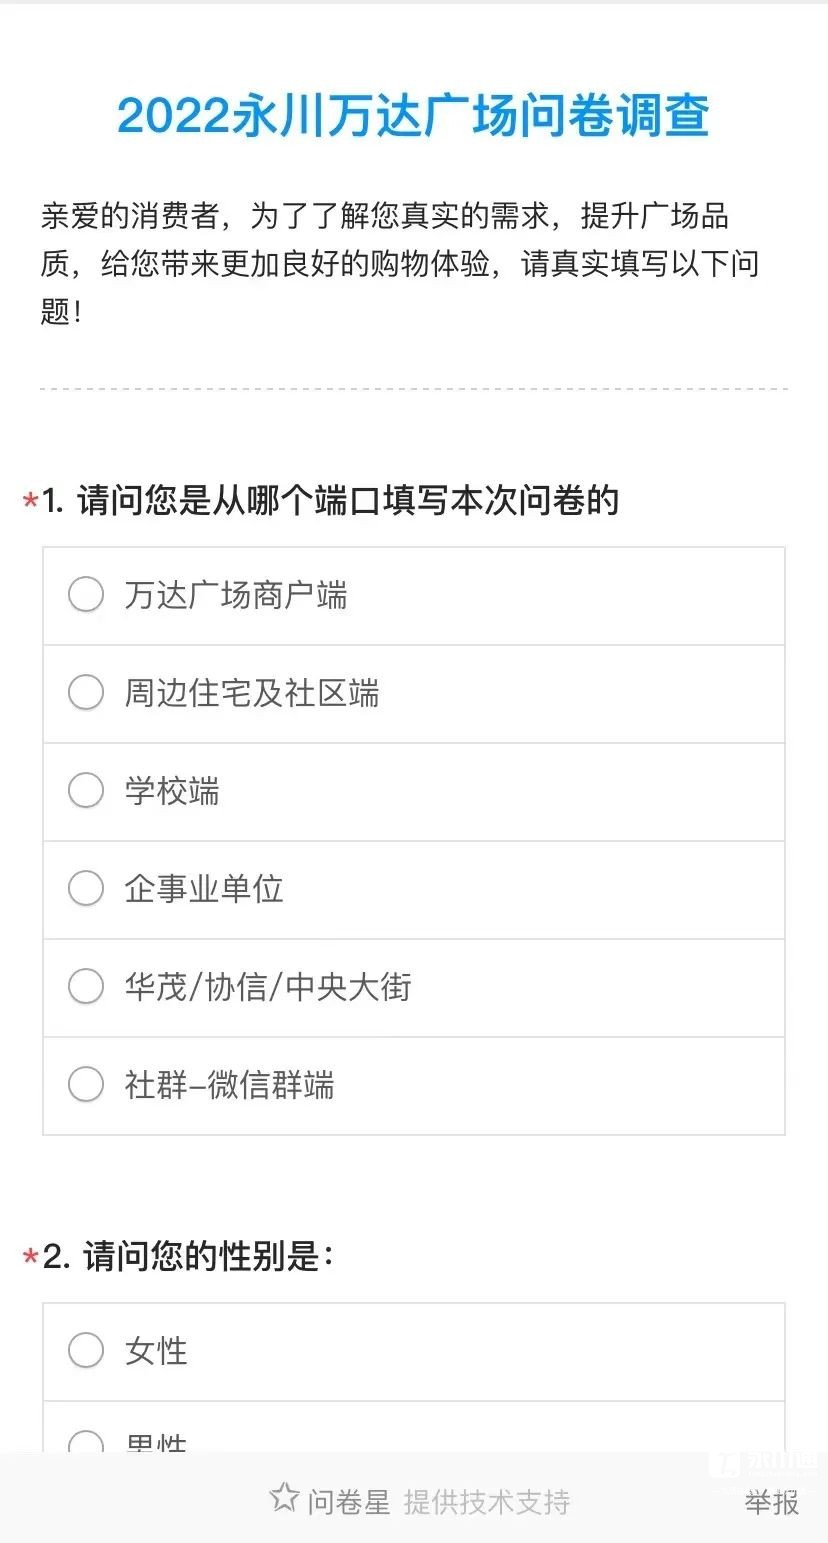Click the 2022永川万达广场问卷调查 title
The width and height of the screenshot is (828, 1543).
coord(414,117)
